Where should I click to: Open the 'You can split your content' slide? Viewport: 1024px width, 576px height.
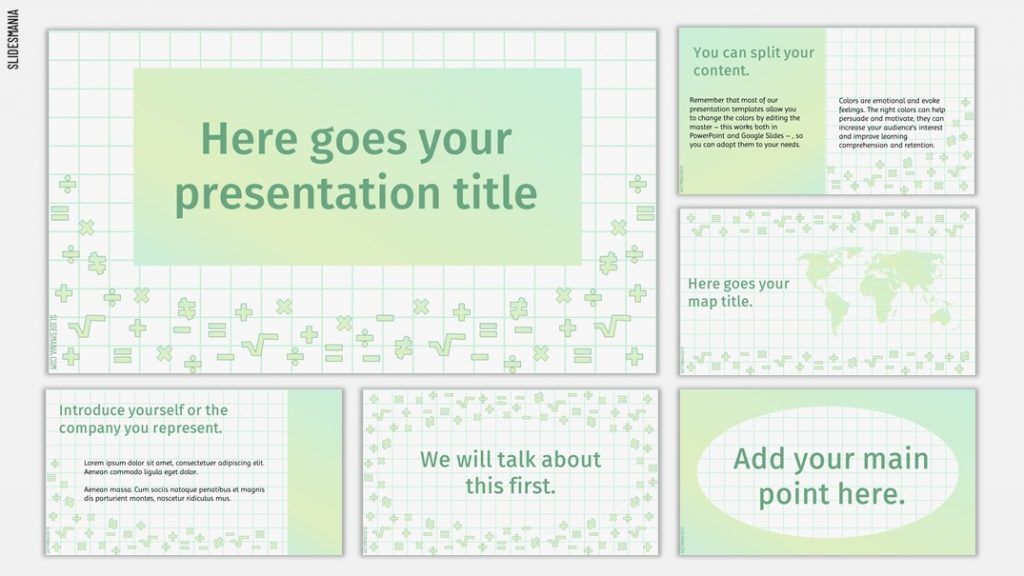(827, 110)
